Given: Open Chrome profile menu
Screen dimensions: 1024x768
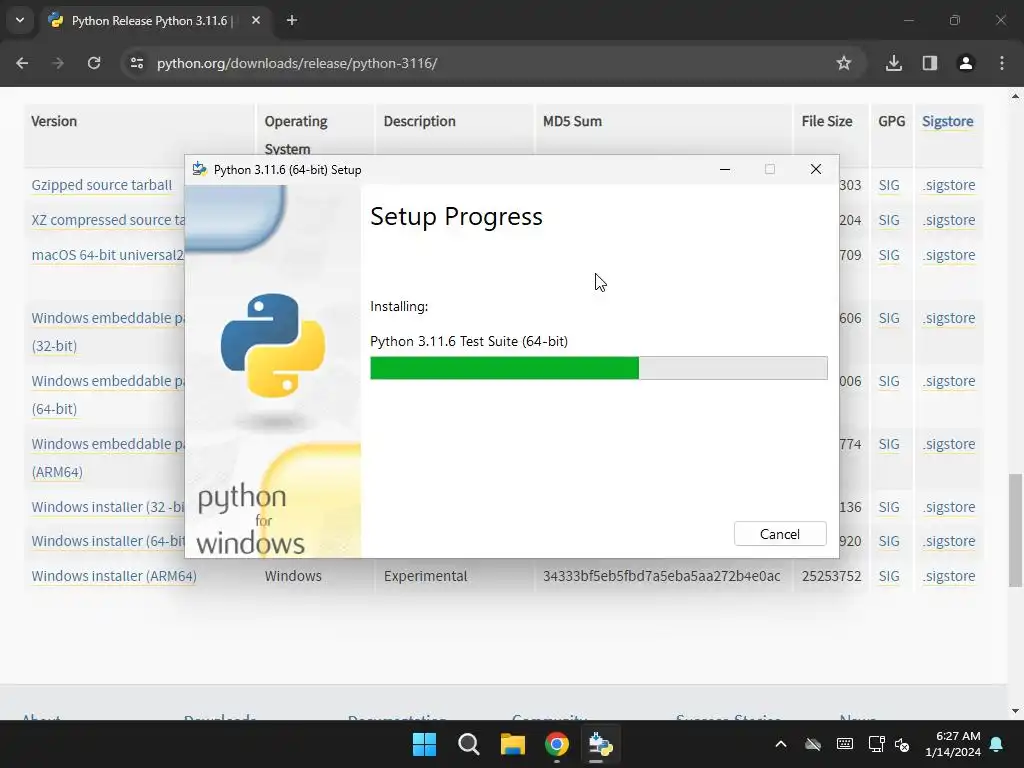Looking at the screenshot, I should [965, 63].
